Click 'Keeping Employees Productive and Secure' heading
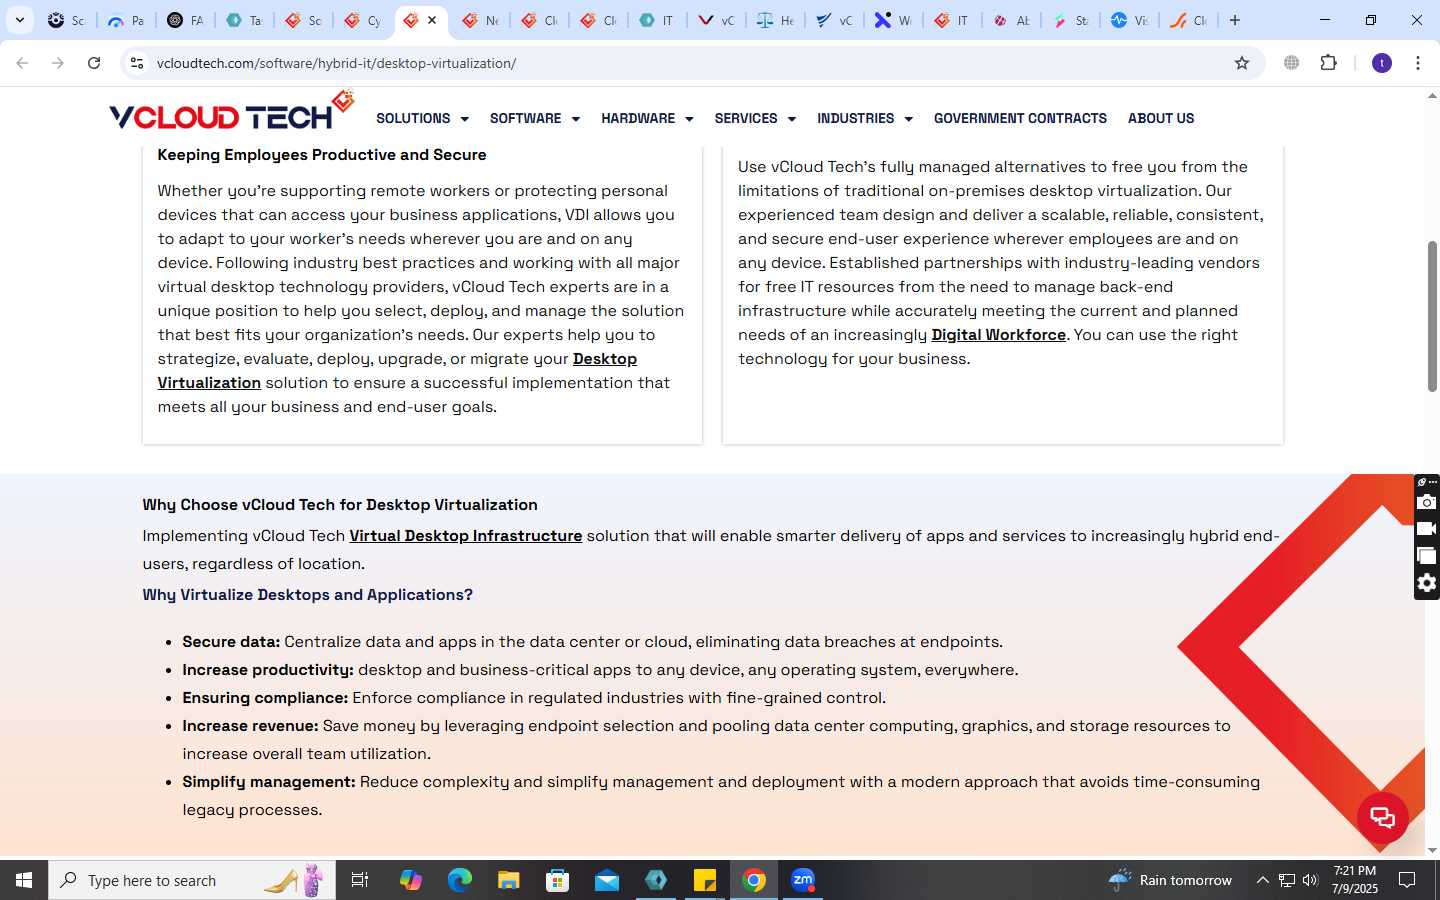 coord(322,155)
